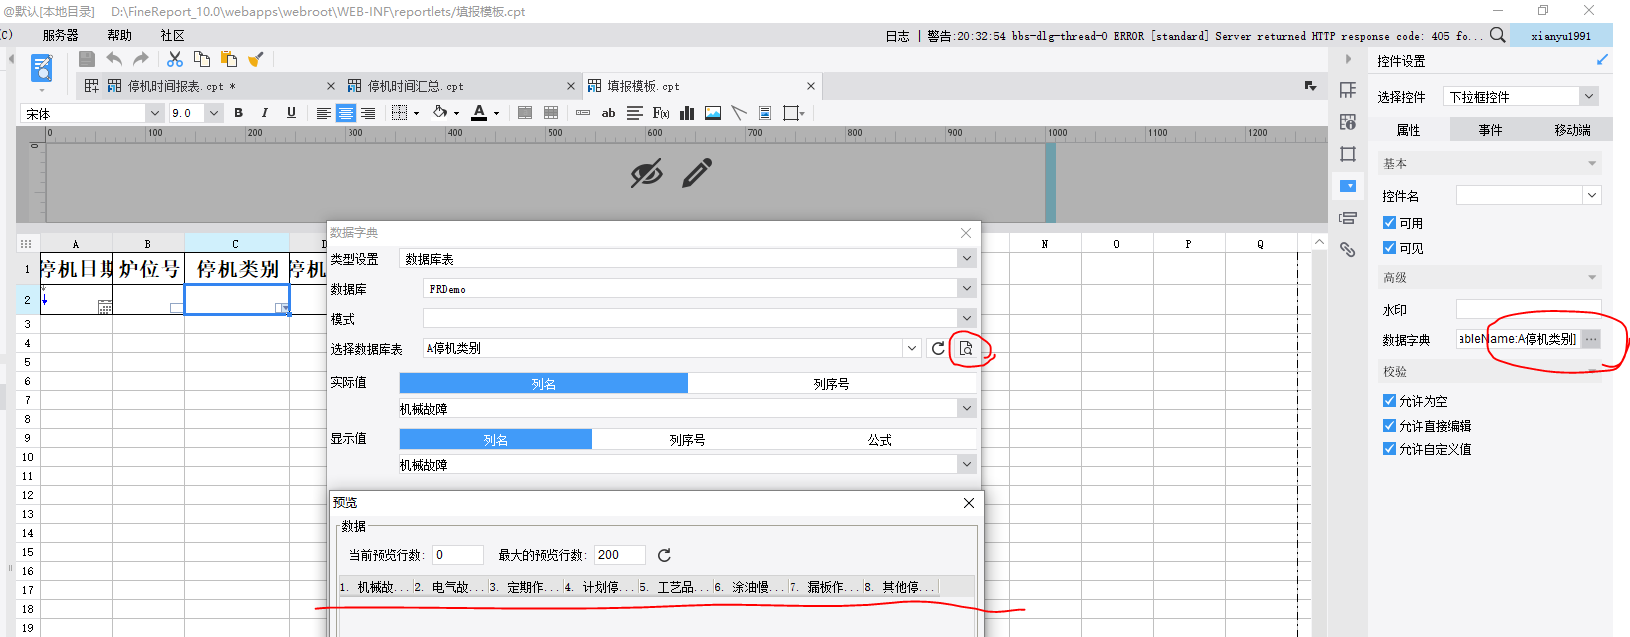Viewport: 1630px width, 637px height.
Task: Click 最大的预览行数 field 200
Action: pyautogui.click(x=620, y=555)
